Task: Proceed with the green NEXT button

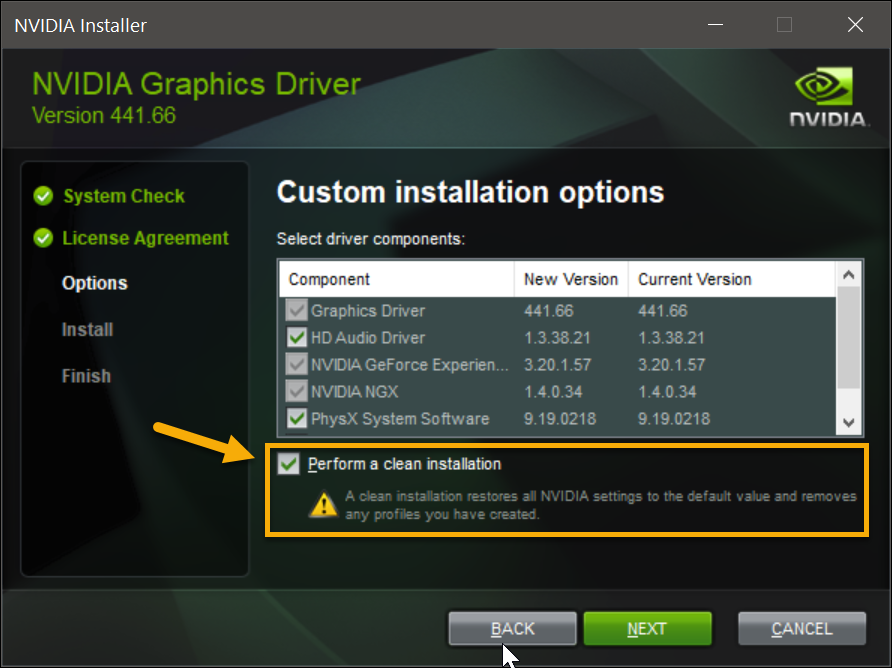Action: point(647,629)
